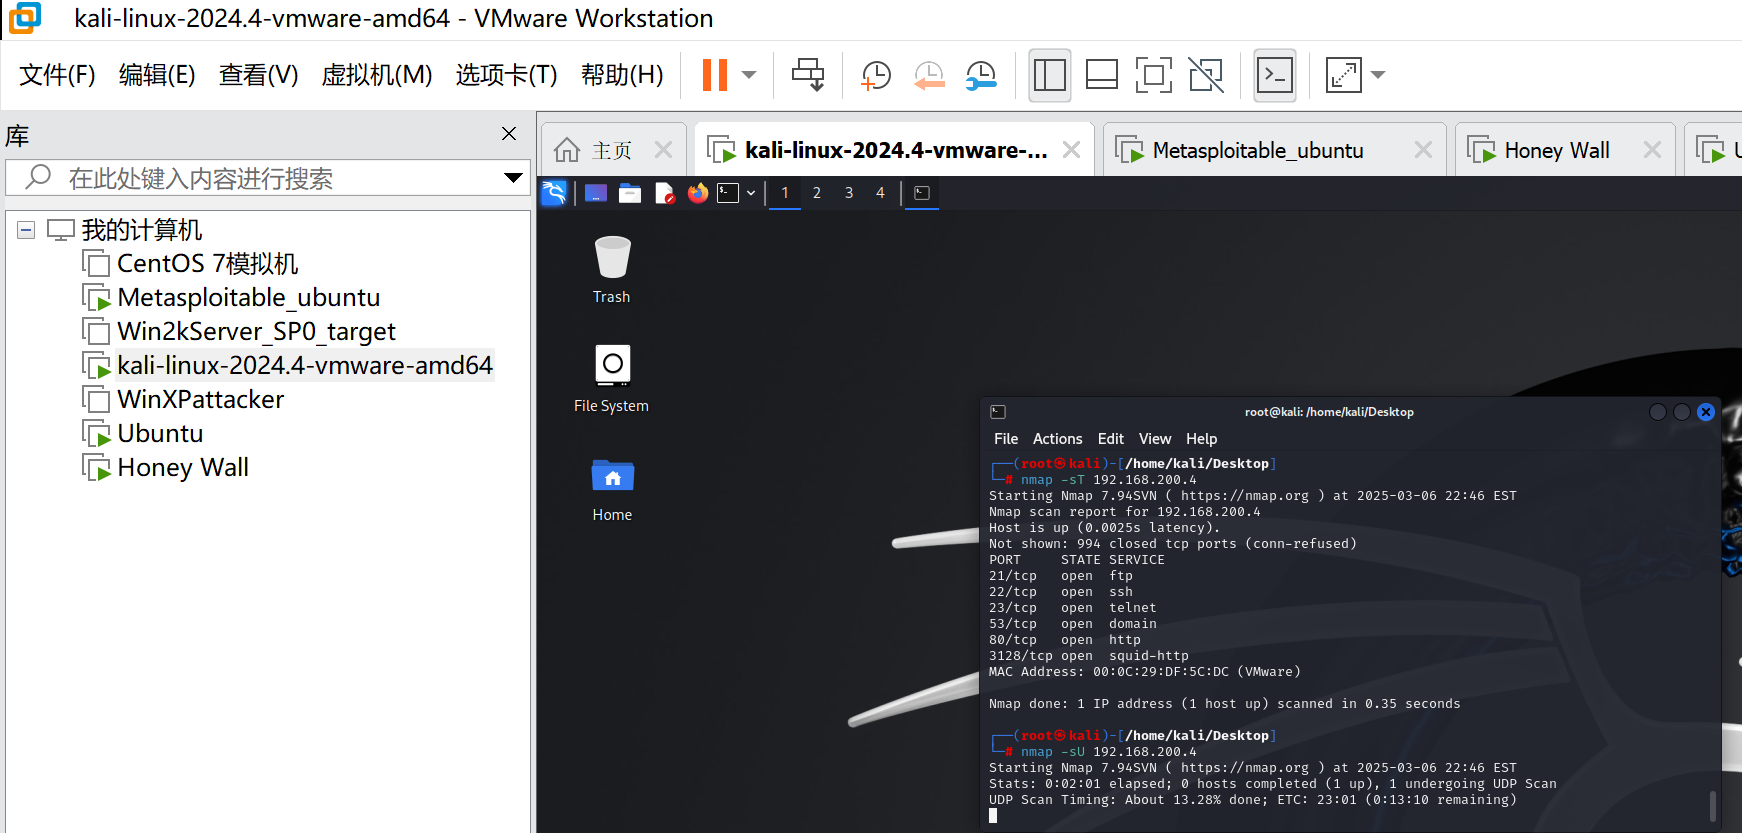Open the 编辑(E) menu
1742x833 pixels.
point(157,75)
